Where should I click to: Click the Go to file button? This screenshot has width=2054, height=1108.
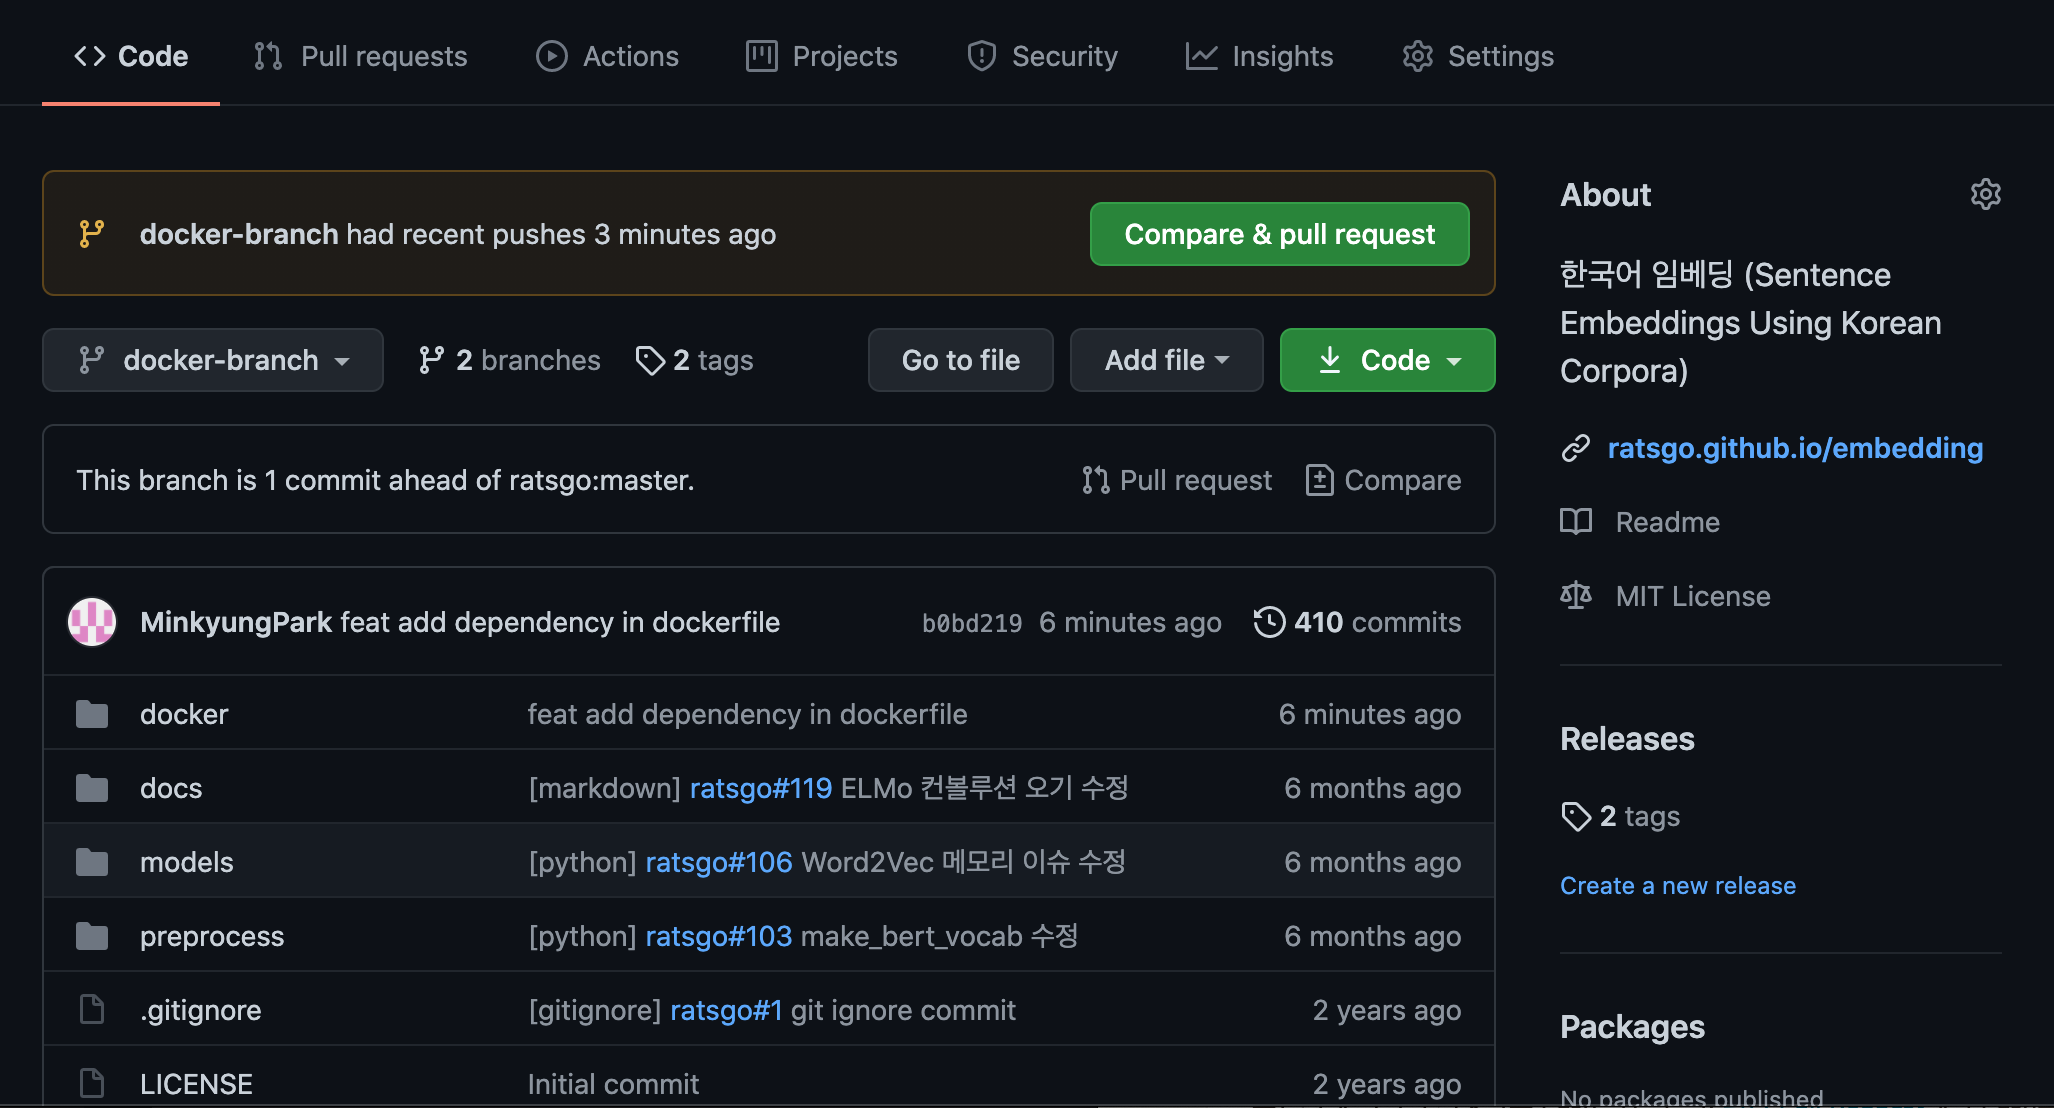point(960,360)
